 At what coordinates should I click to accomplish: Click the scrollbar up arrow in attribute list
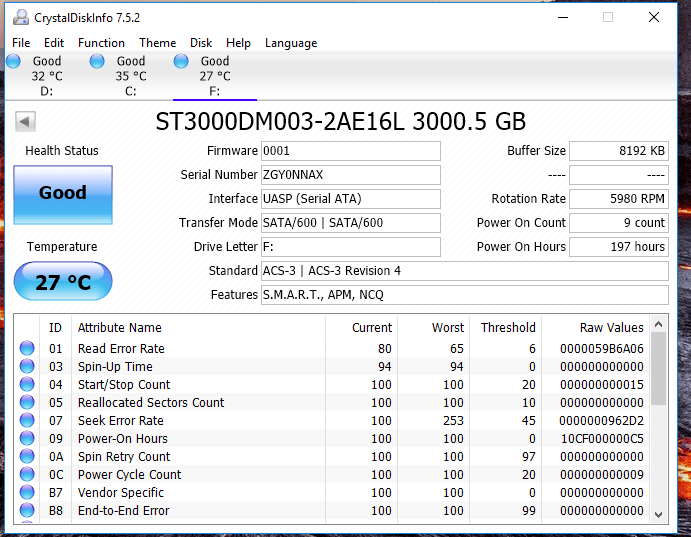point(658,323)
